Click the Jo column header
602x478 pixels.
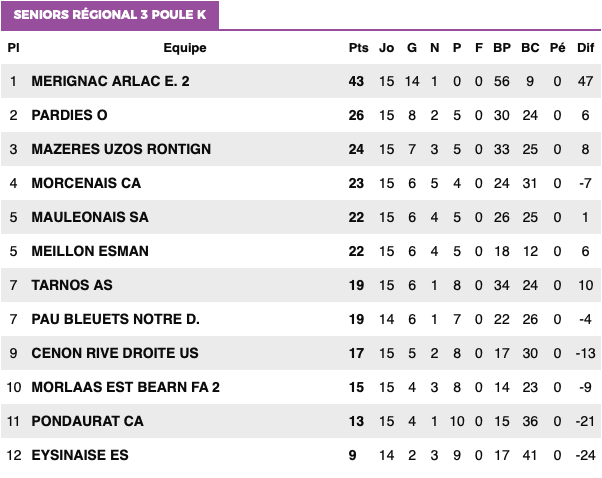[x=386, y=48]
